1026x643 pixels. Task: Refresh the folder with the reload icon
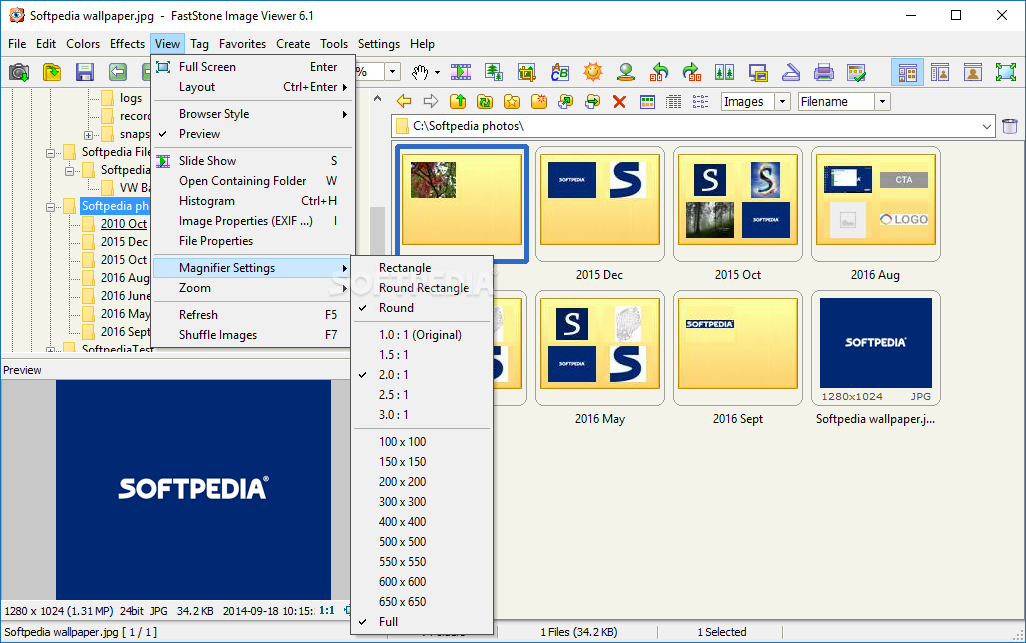coord(485,101)
